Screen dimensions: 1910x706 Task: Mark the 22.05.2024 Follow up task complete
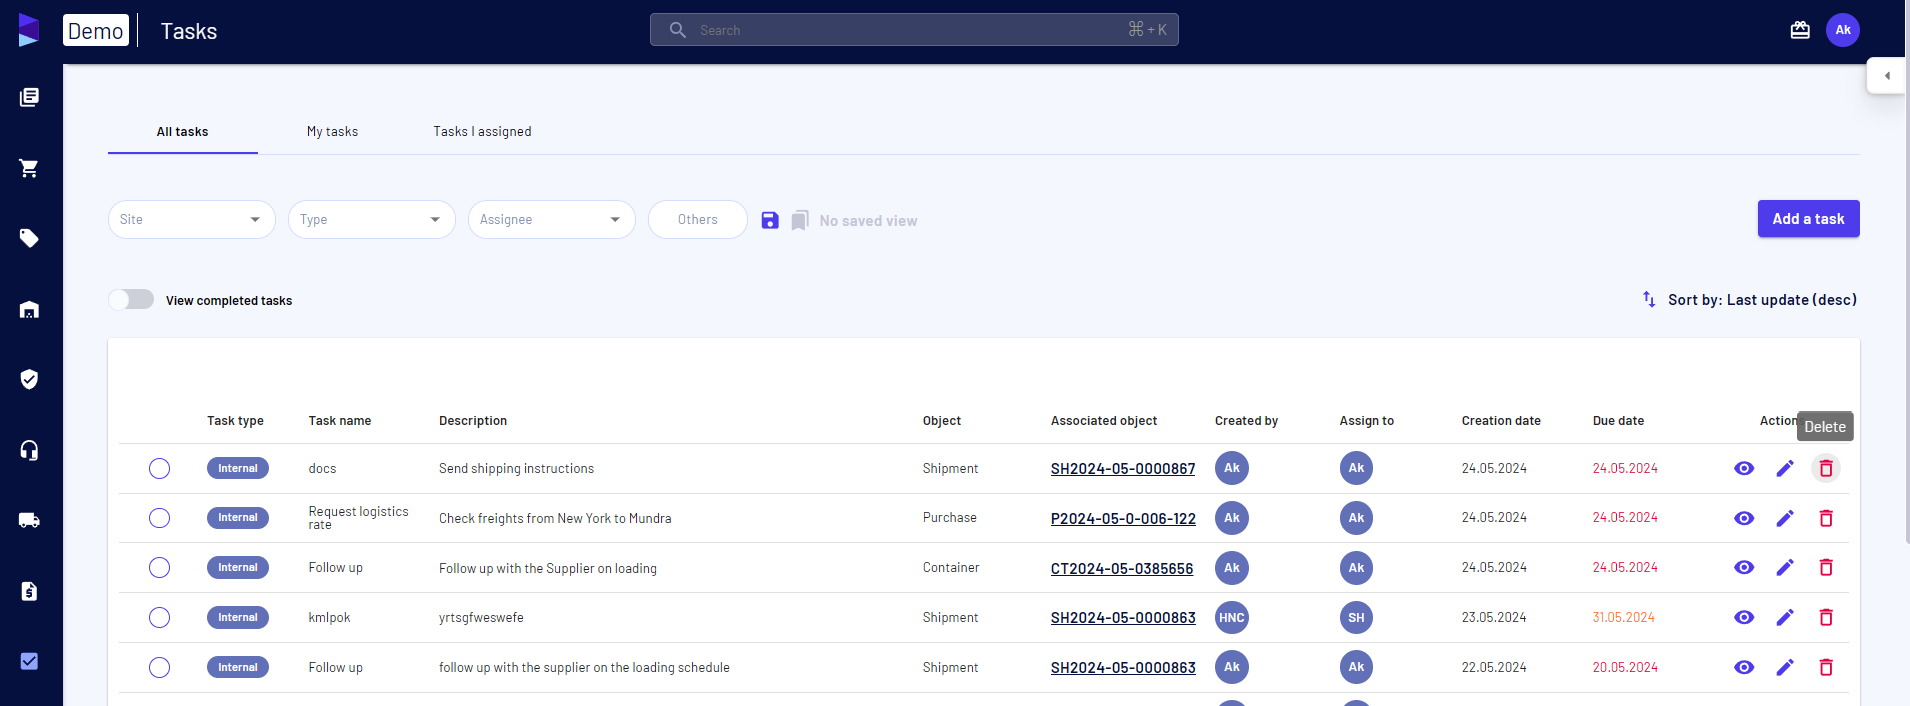point(159,667)
